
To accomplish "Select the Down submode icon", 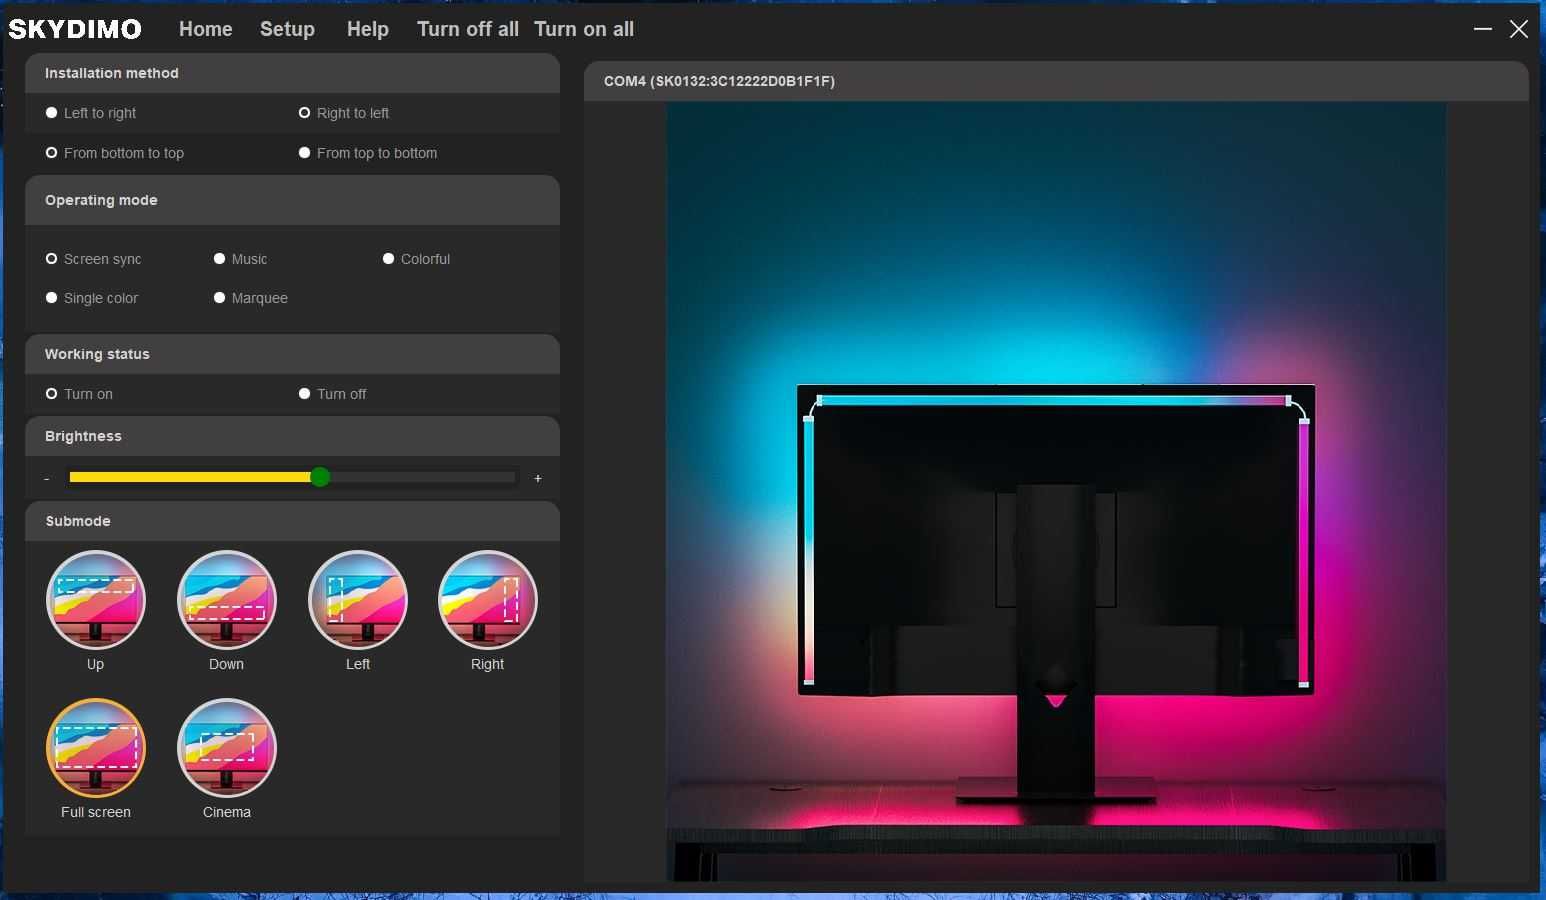I will pyautogui.click(x=227, y=600).
